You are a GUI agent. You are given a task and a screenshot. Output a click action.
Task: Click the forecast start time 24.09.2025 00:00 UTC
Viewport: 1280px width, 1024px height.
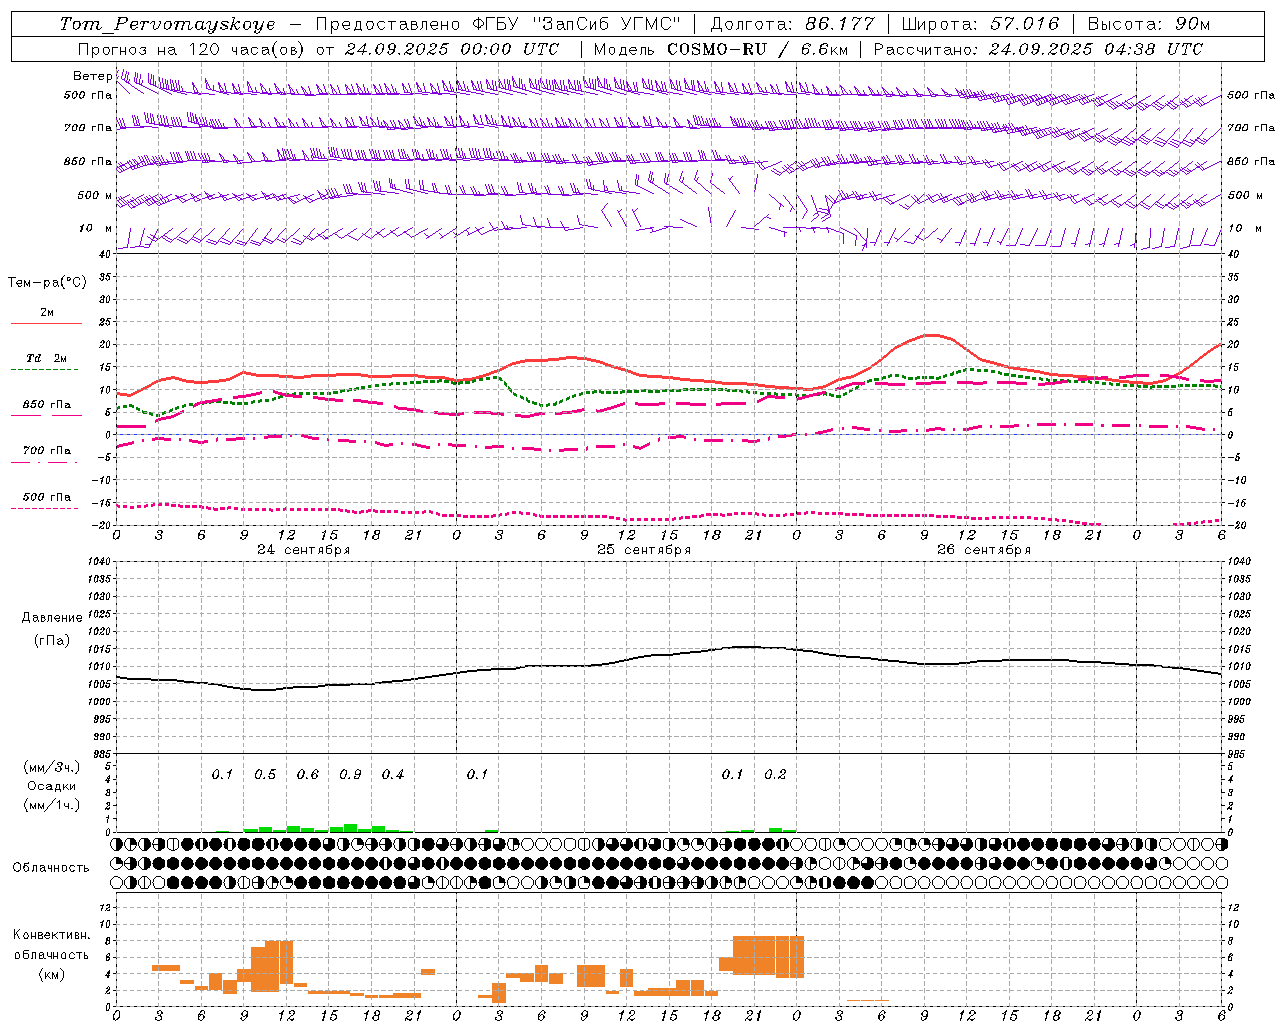pos(452,49)
